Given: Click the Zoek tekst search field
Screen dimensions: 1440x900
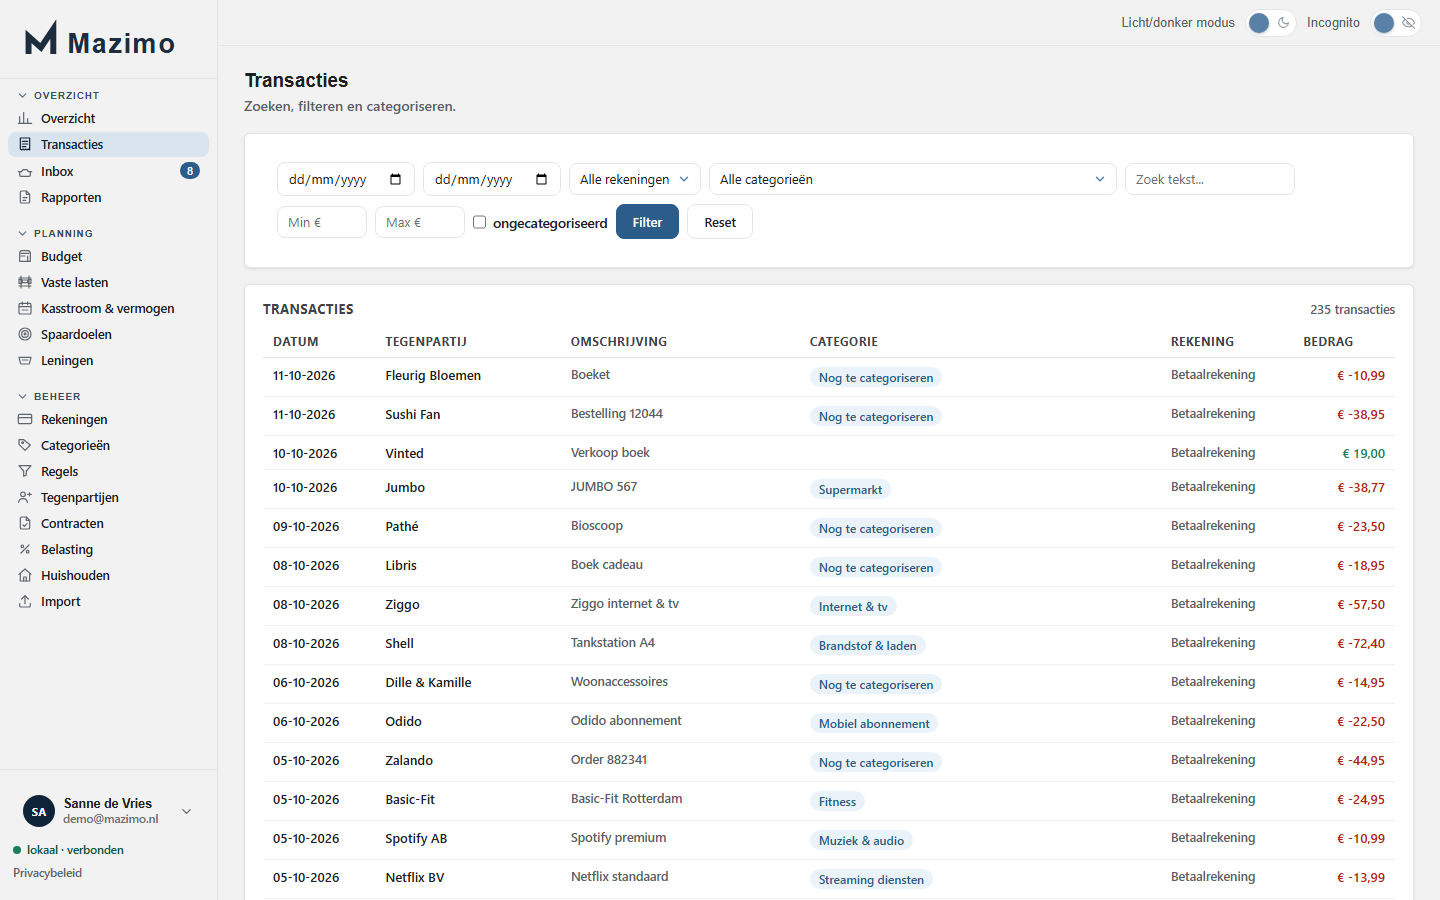Looking at the screenshot, I should click(1210, 179).
